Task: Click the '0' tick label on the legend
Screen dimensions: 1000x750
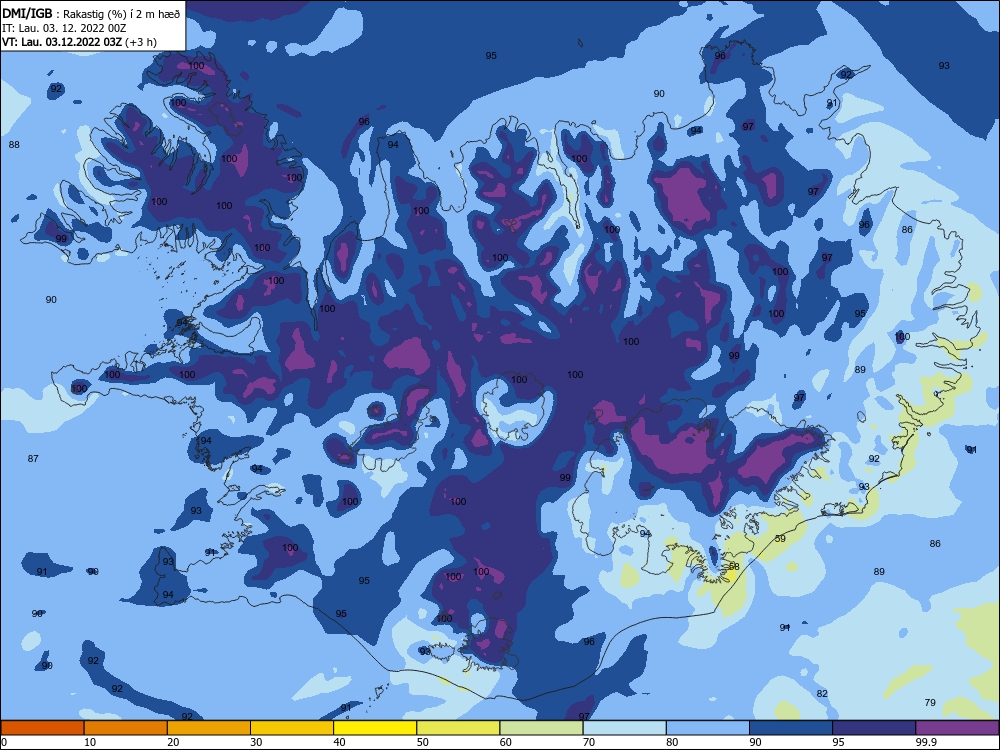Action: tap(4, 742)
